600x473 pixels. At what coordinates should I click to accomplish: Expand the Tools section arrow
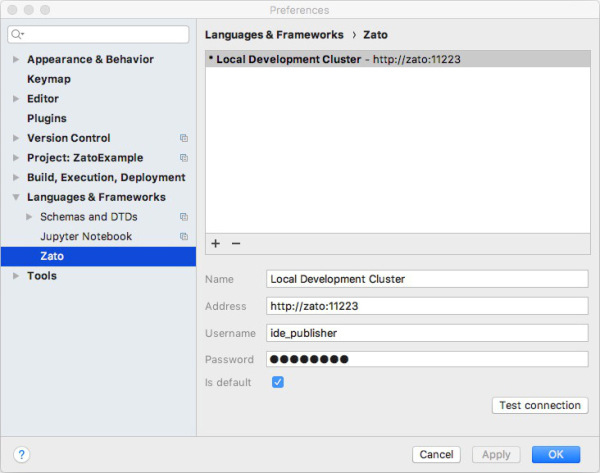(x=16, y=276)
